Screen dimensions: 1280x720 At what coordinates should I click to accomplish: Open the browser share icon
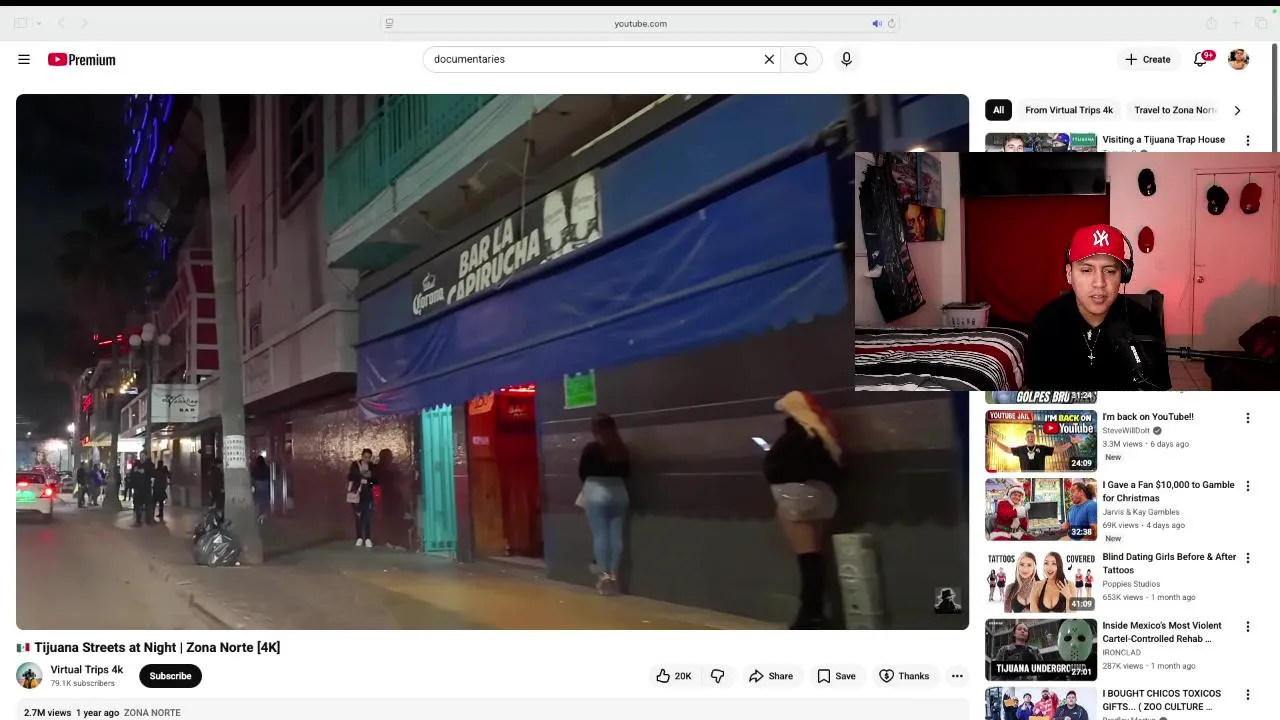1211,23
